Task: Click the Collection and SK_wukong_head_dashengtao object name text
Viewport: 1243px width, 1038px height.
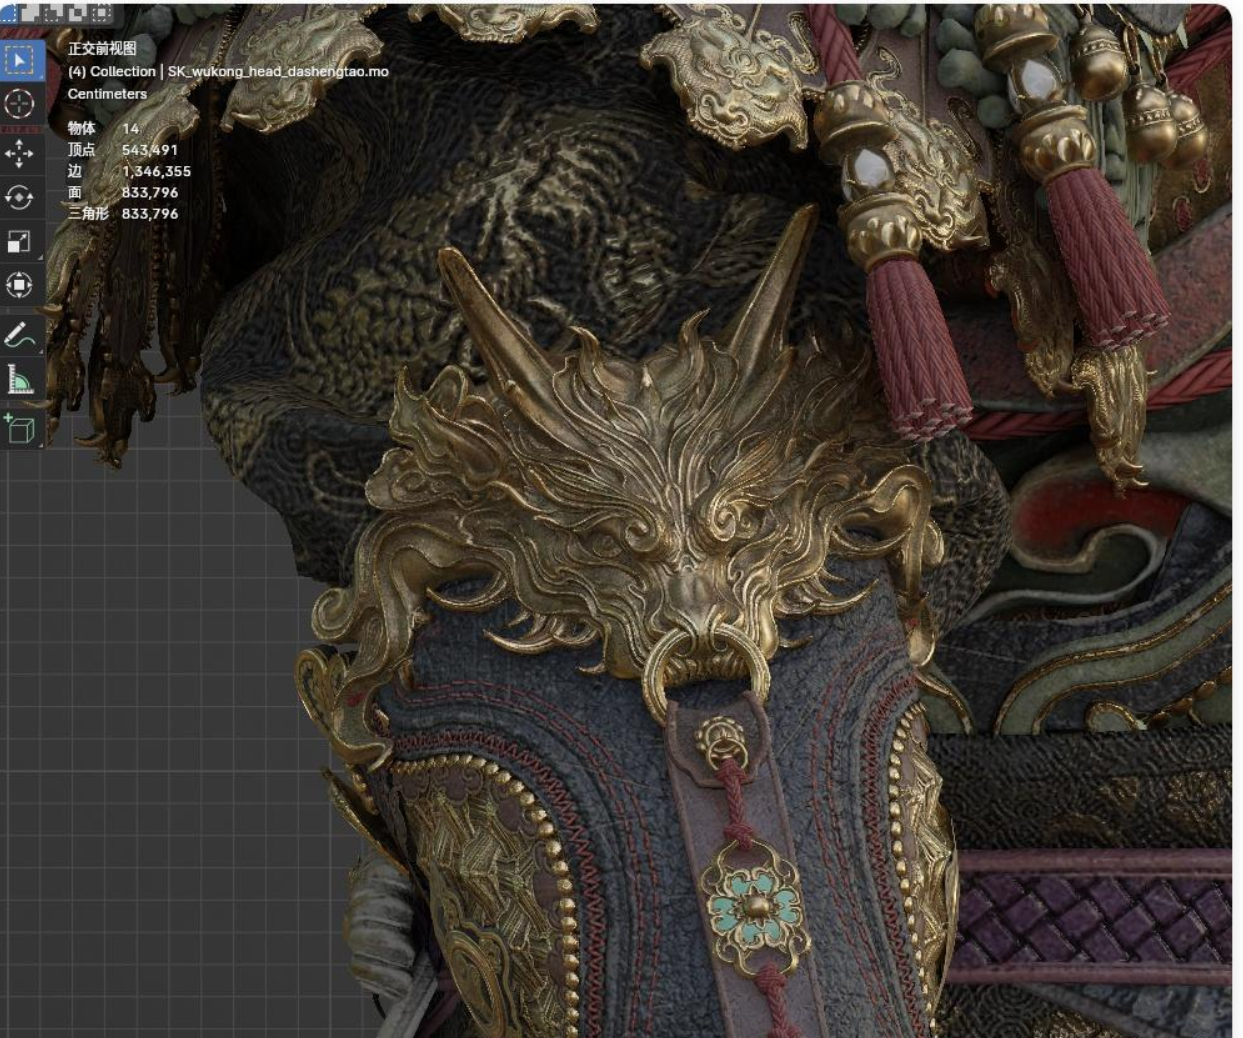Action: [x=228, y=71]
